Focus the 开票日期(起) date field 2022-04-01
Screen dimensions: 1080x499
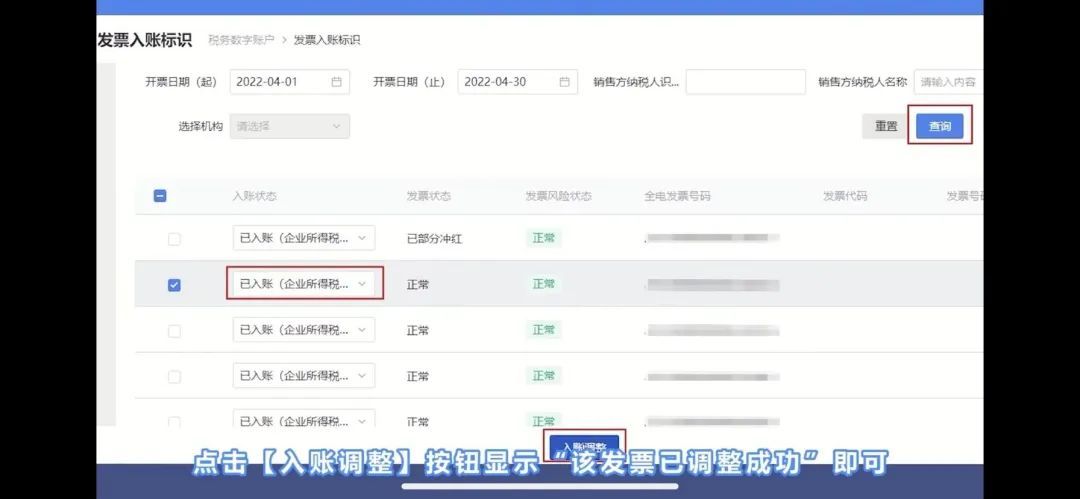pyautogui.click(x=289, y=82)
